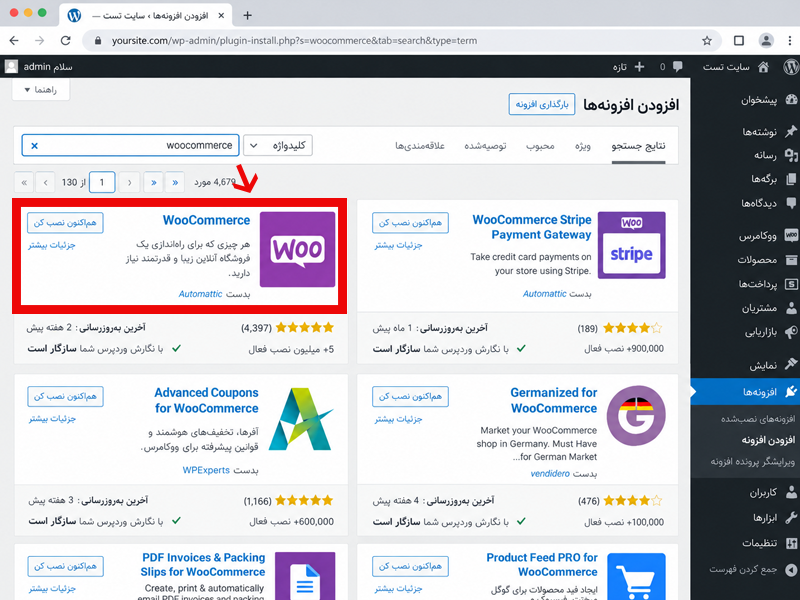
Task: Click the WooCommerce purple logo thumbnail
Action: (297, 249)
